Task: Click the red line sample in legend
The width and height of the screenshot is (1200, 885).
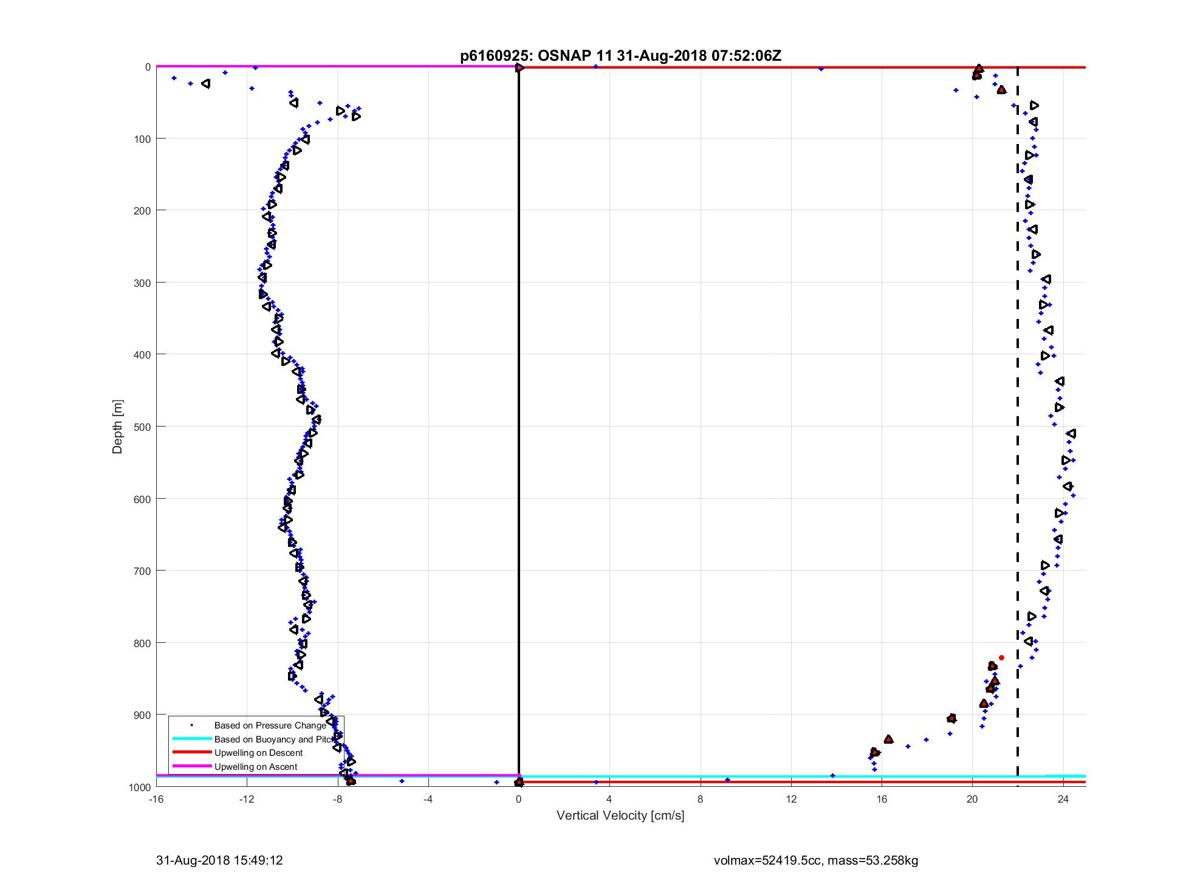Action: click(x=191, y=753)
